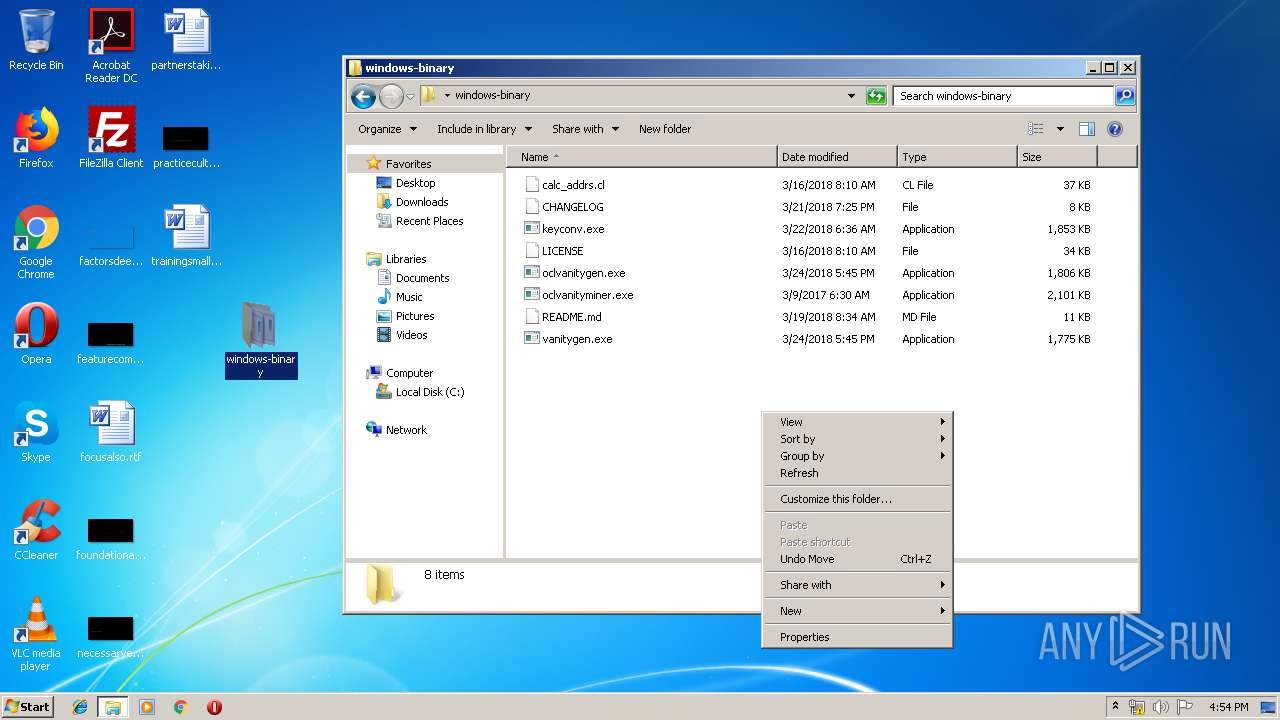1280x720 pixels.
Task: Click the New folder button
Action: pos(665,129)
